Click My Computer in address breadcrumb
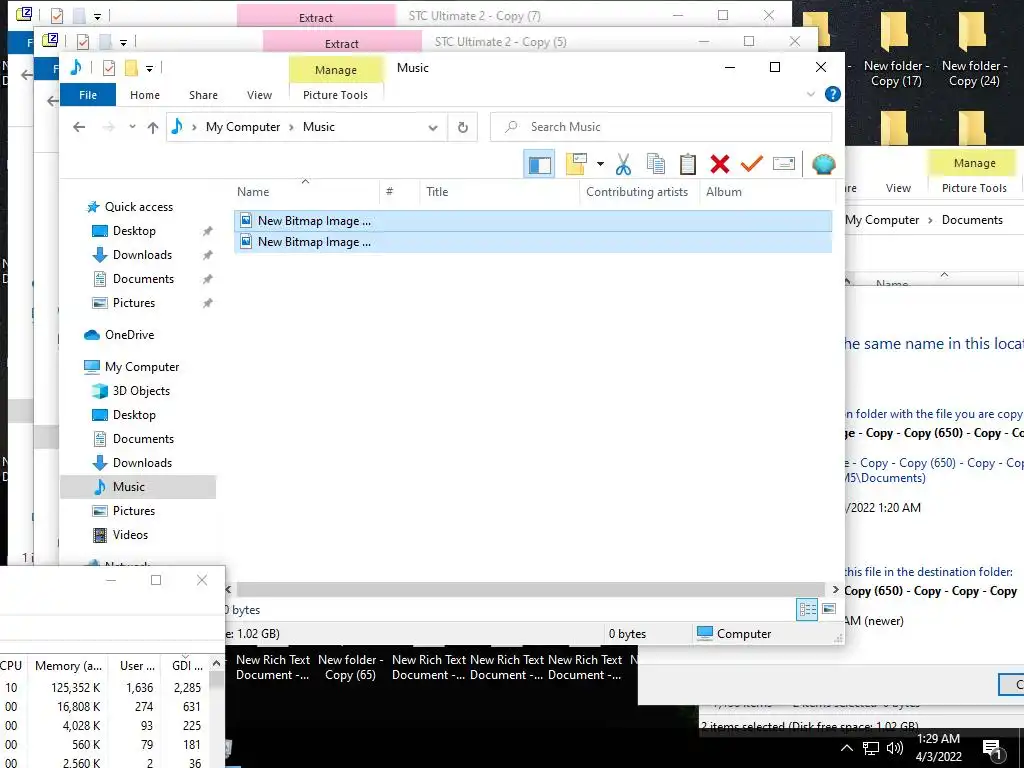The width and height of the screenshot is (1024, 768). pyautogui.click(x=243, y=127)
